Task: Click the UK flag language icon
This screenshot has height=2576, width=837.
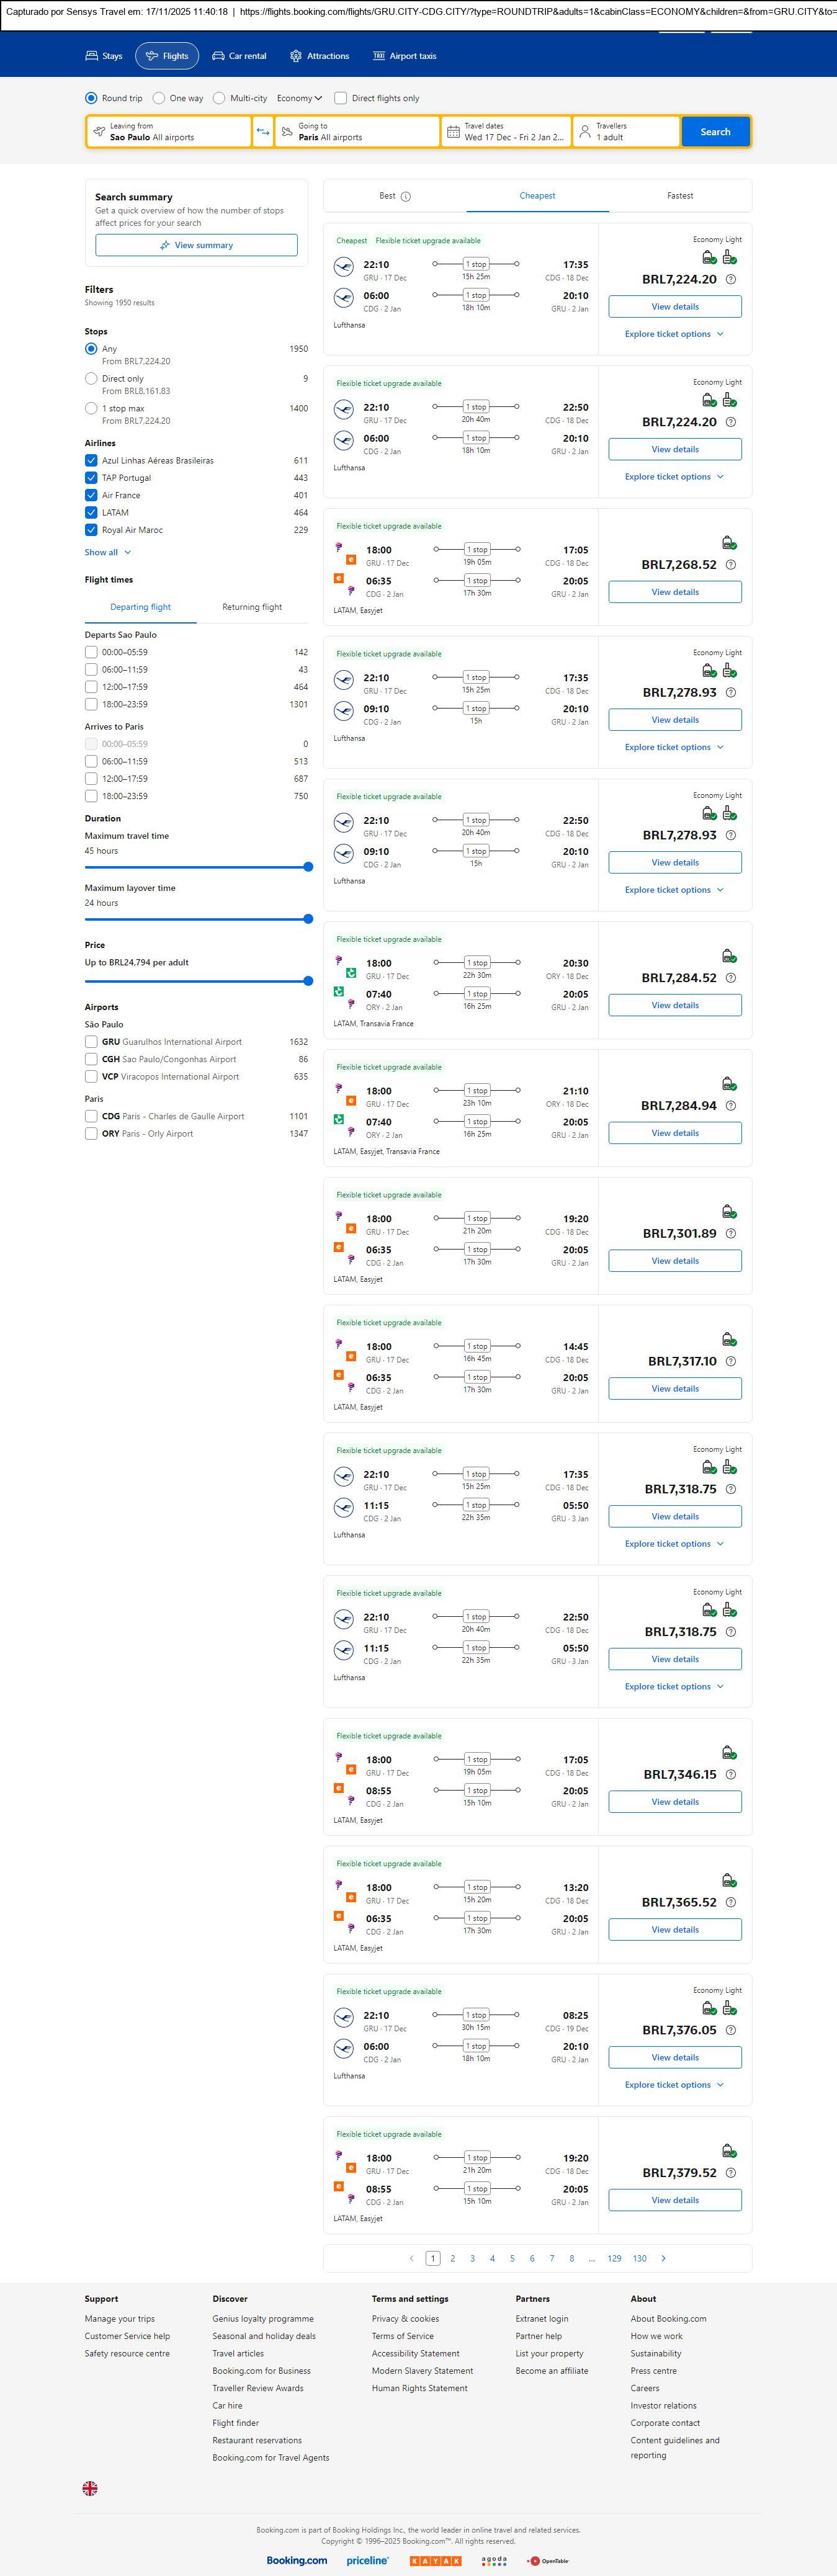Action: (90, 2488)
